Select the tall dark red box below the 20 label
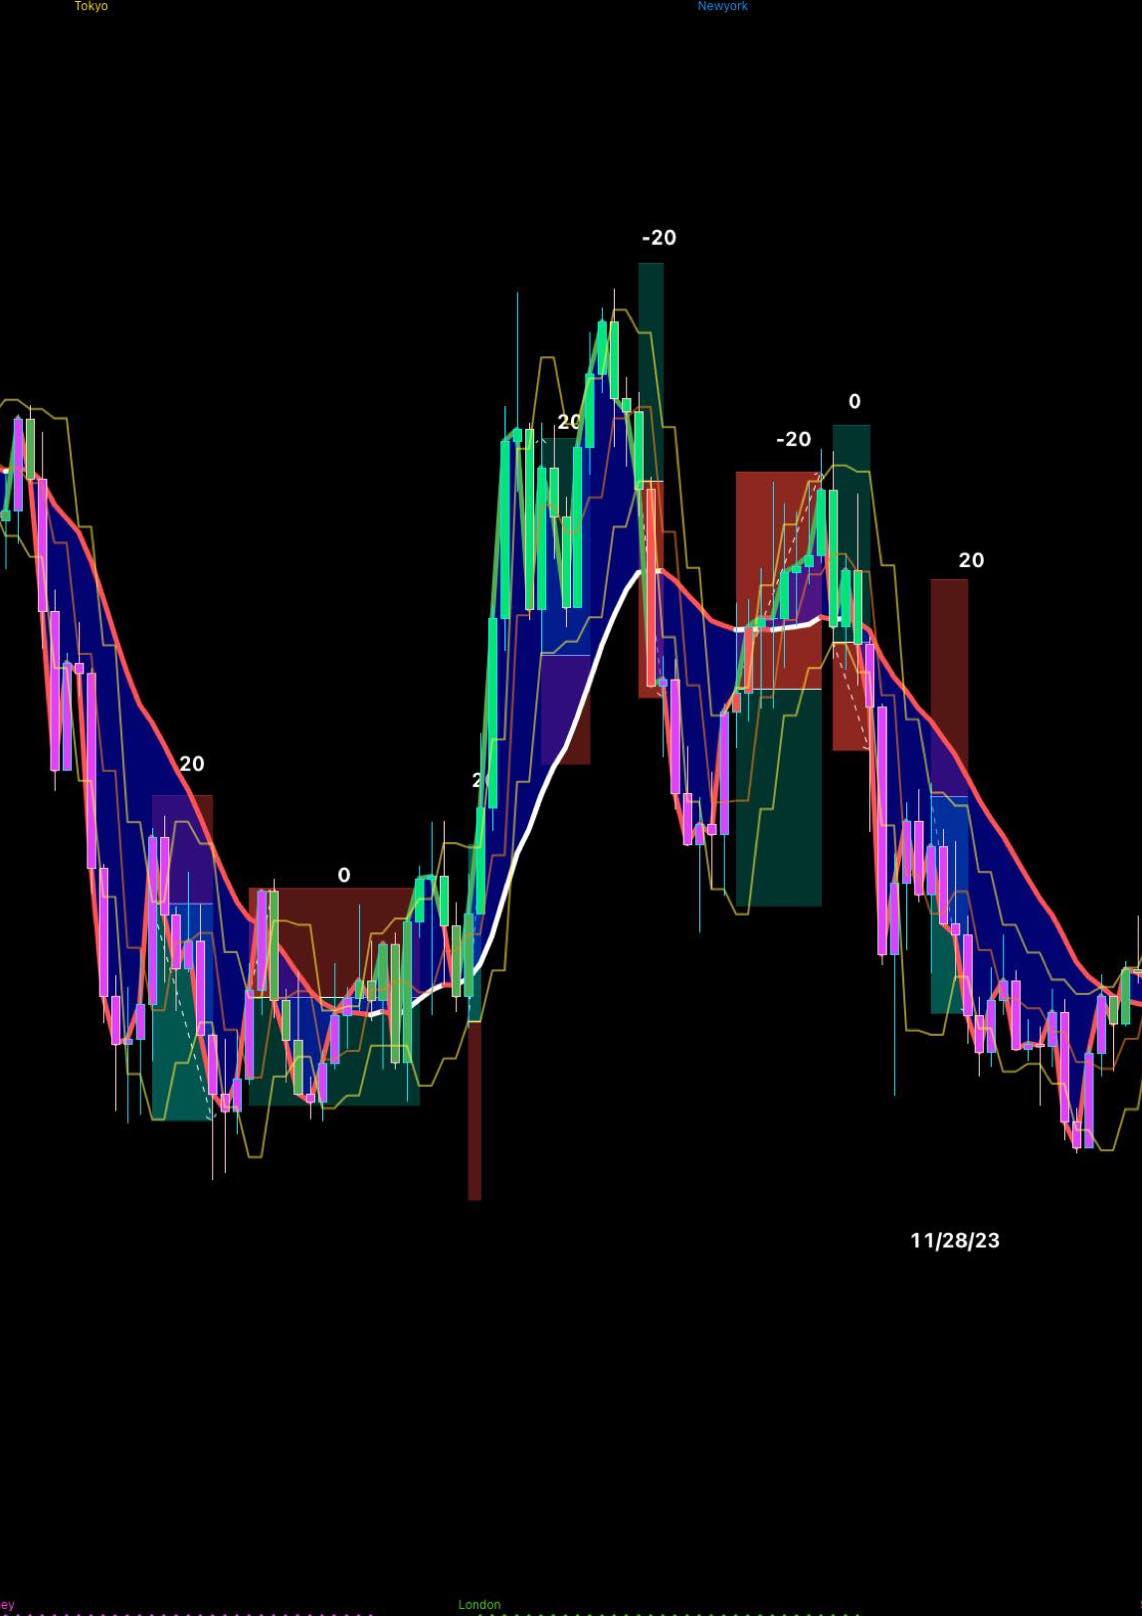This screenshot has width=1142, height=1616. point(949,687)
